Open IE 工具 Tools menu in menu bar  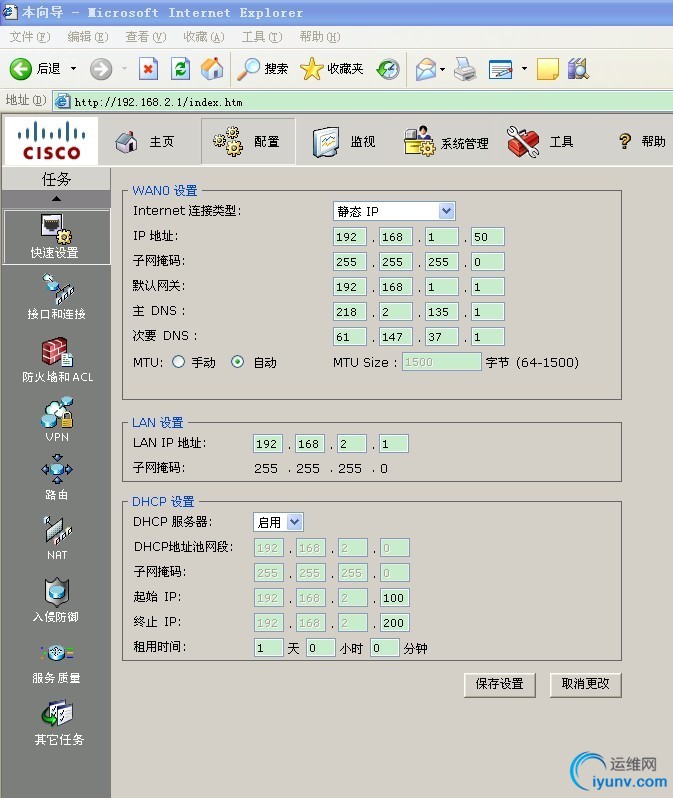262,37
